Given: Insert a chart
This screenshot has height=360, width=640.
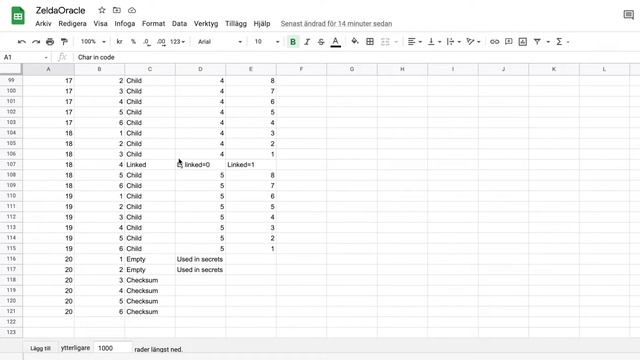Looking at the screenshot, I should [522, 42].
